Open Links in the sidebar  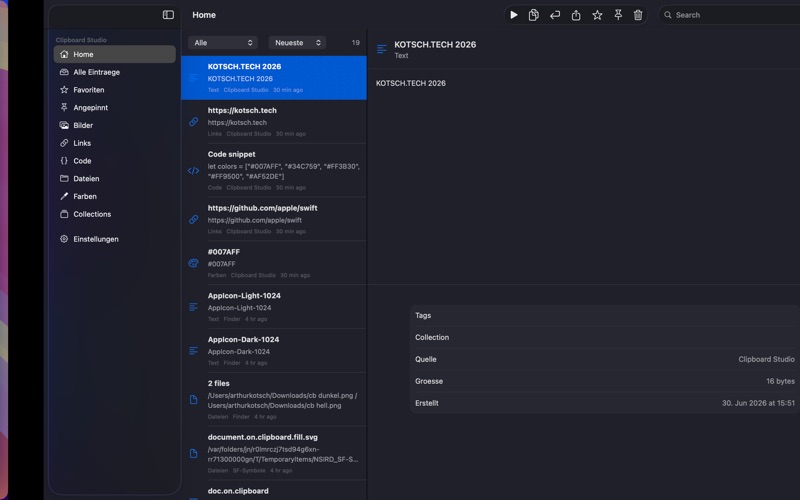[x=115, y=143]
